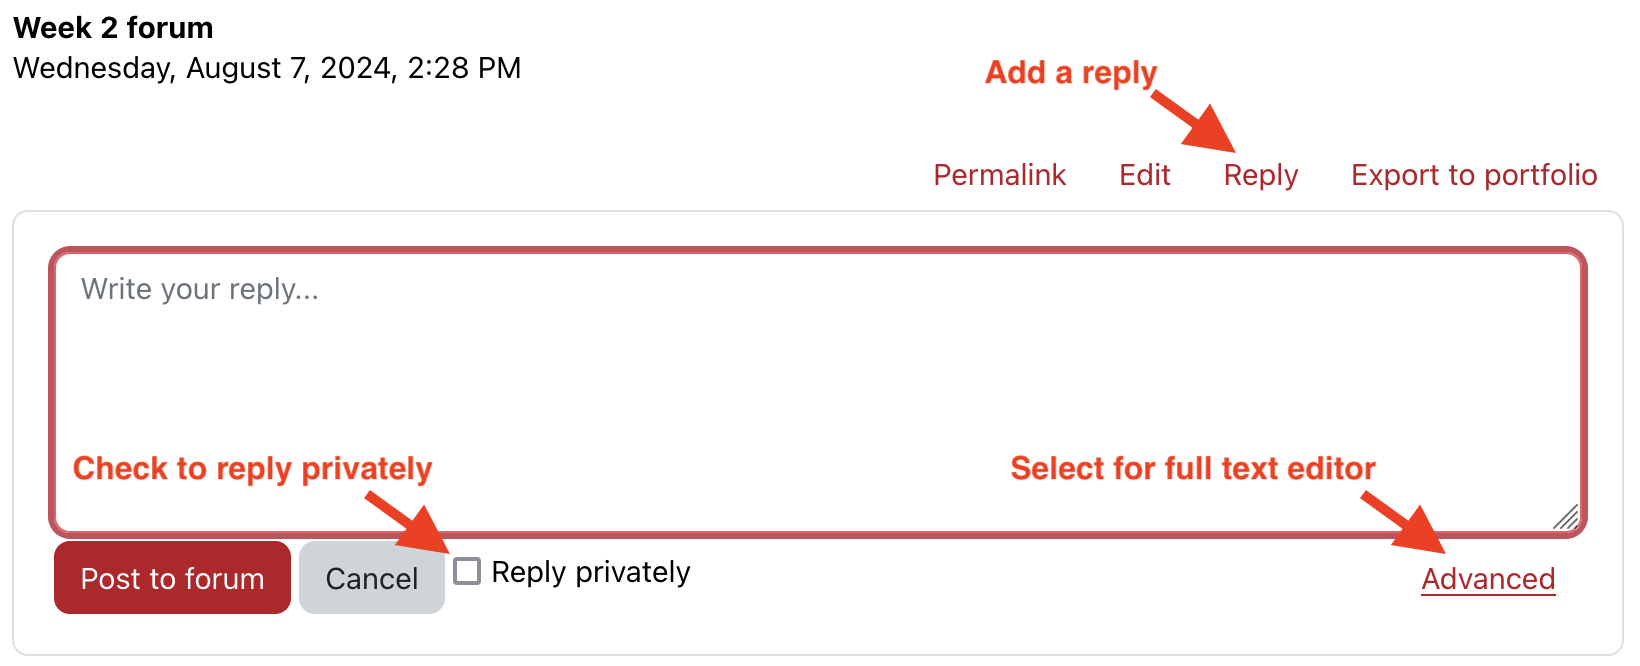1640x666 pixels.
Task: Cancel the reply
Action: [371, 578]
